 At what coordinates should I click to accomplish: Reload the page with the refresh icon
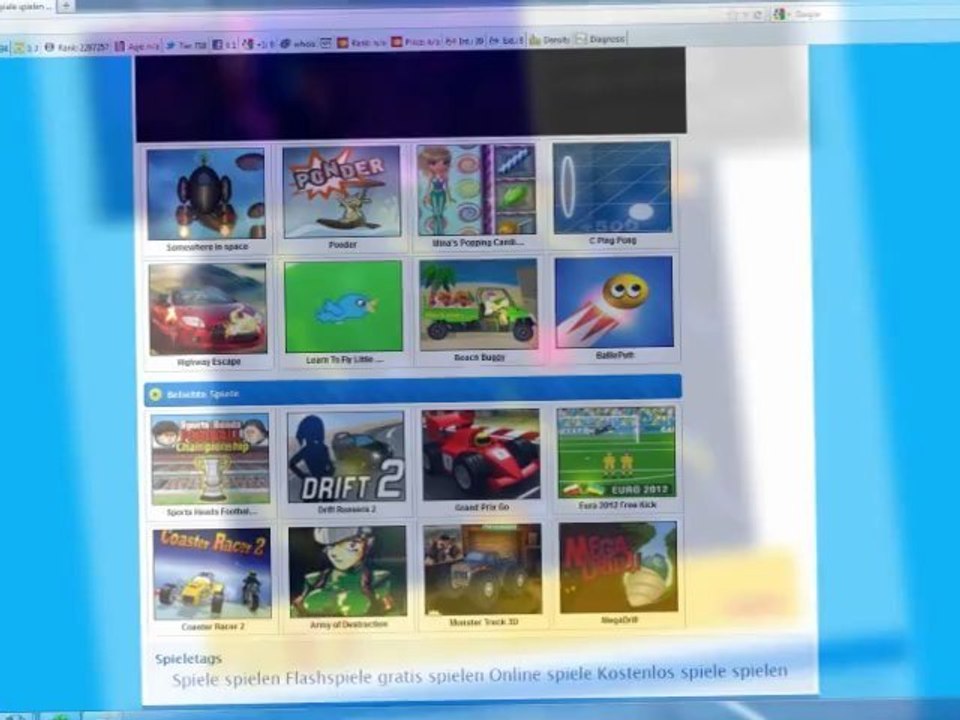(757, 15)
